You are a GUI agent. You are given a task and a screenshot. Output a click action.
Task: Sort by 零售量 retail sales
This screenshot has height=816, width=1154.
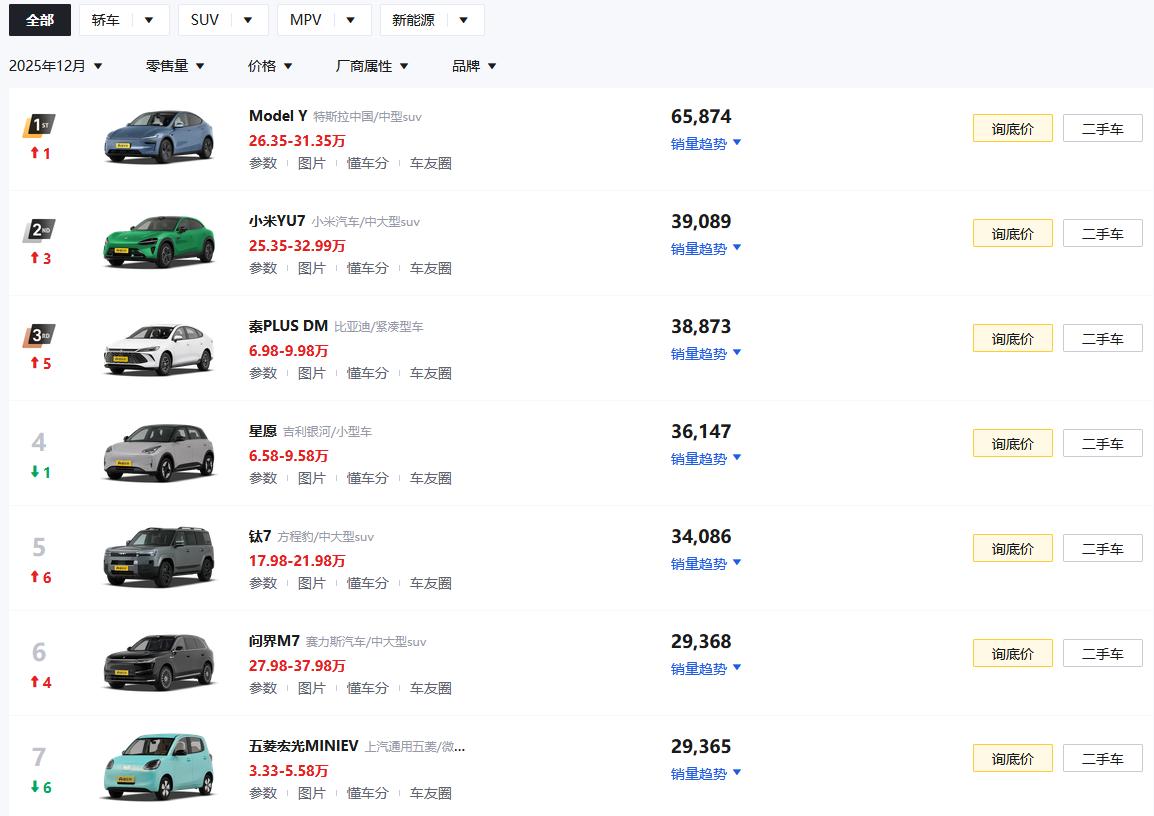pyautogui.click(x=174, y=65)
